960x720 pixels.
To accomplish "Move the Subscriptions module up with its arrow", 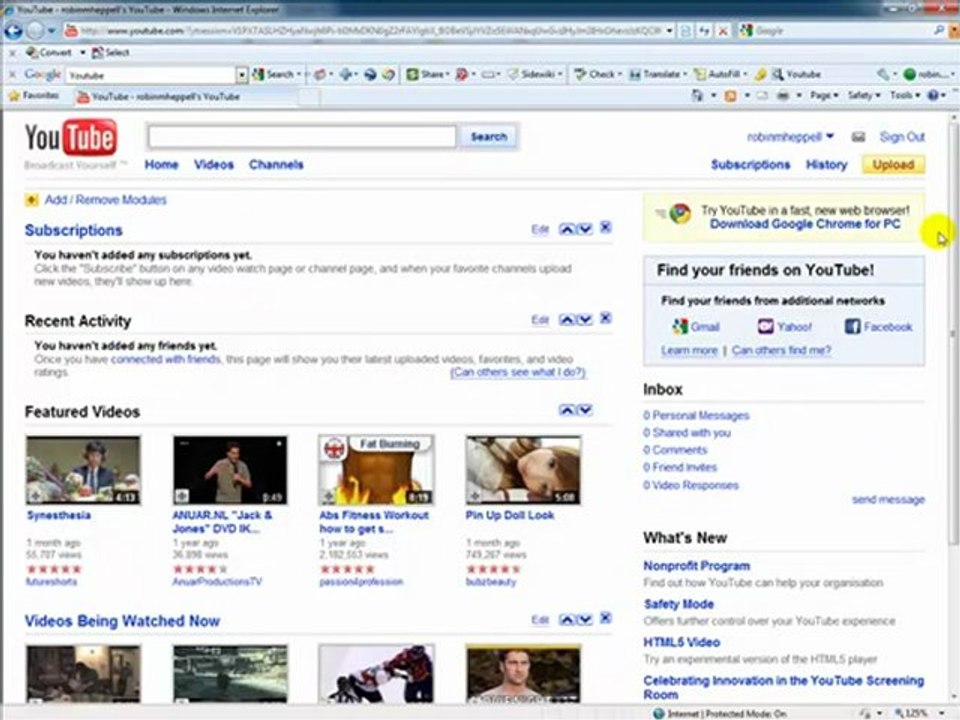I will click(x=567, y=229).
